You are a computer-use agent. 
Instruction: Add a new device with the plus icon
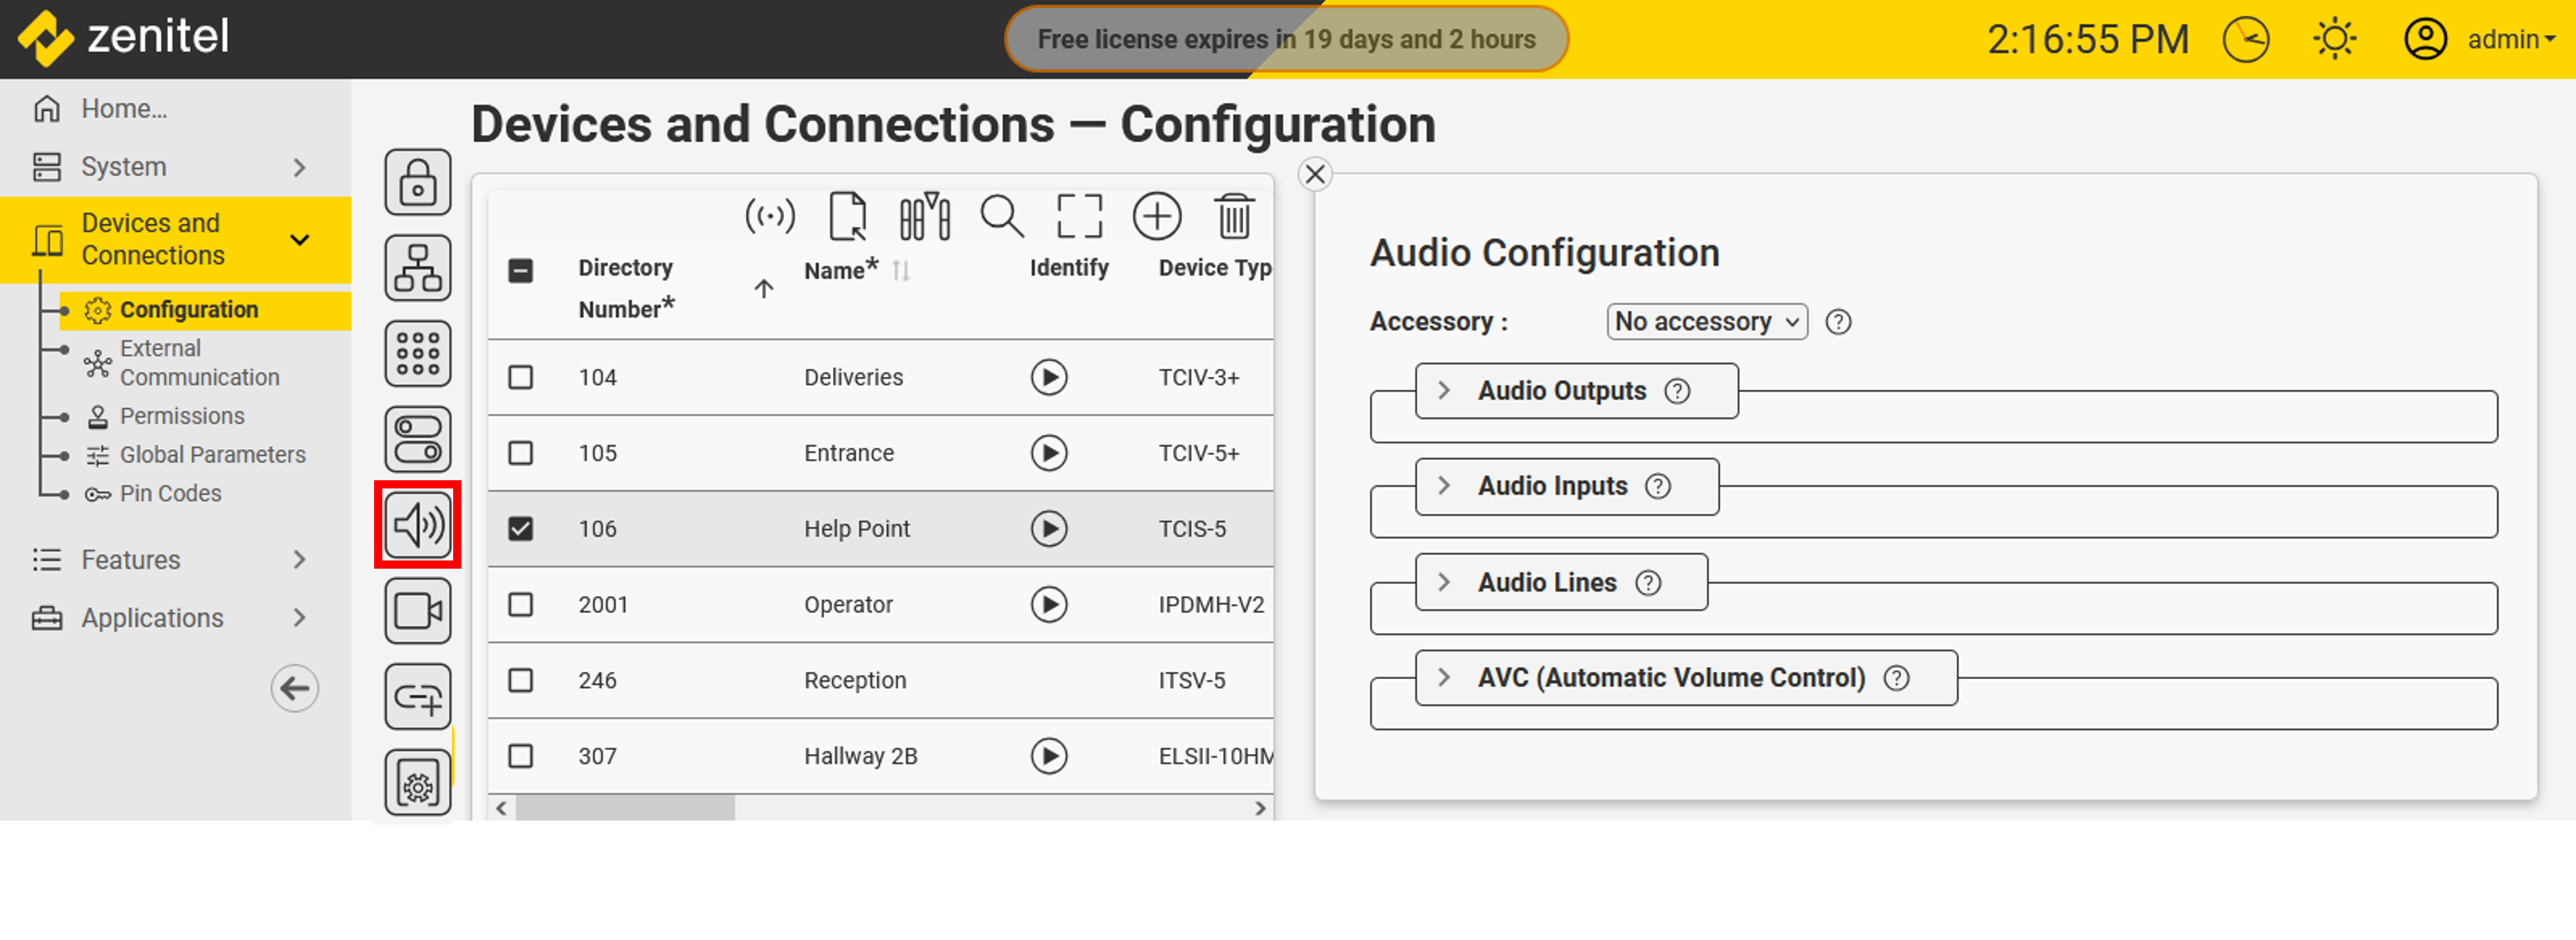[x=1157, y=216]
